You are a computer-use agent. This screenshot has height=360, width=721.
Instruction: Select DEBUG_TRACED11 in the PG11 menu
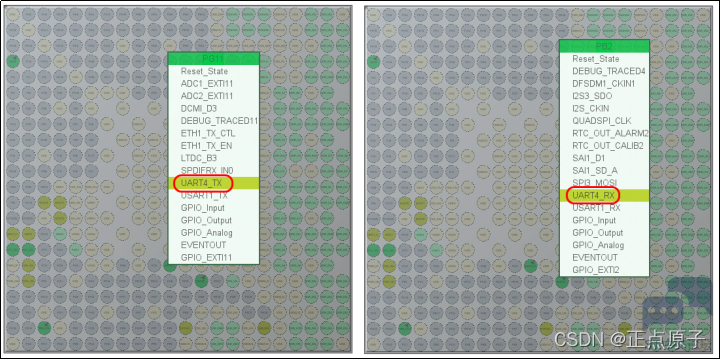click(x=214, y=121)
